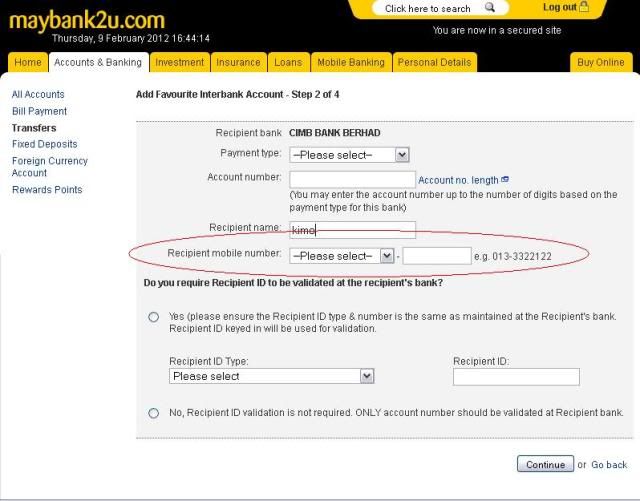The image size is (640, 501).
Task: Click the Log out padlock icon
Action: [x=584, y=7]
